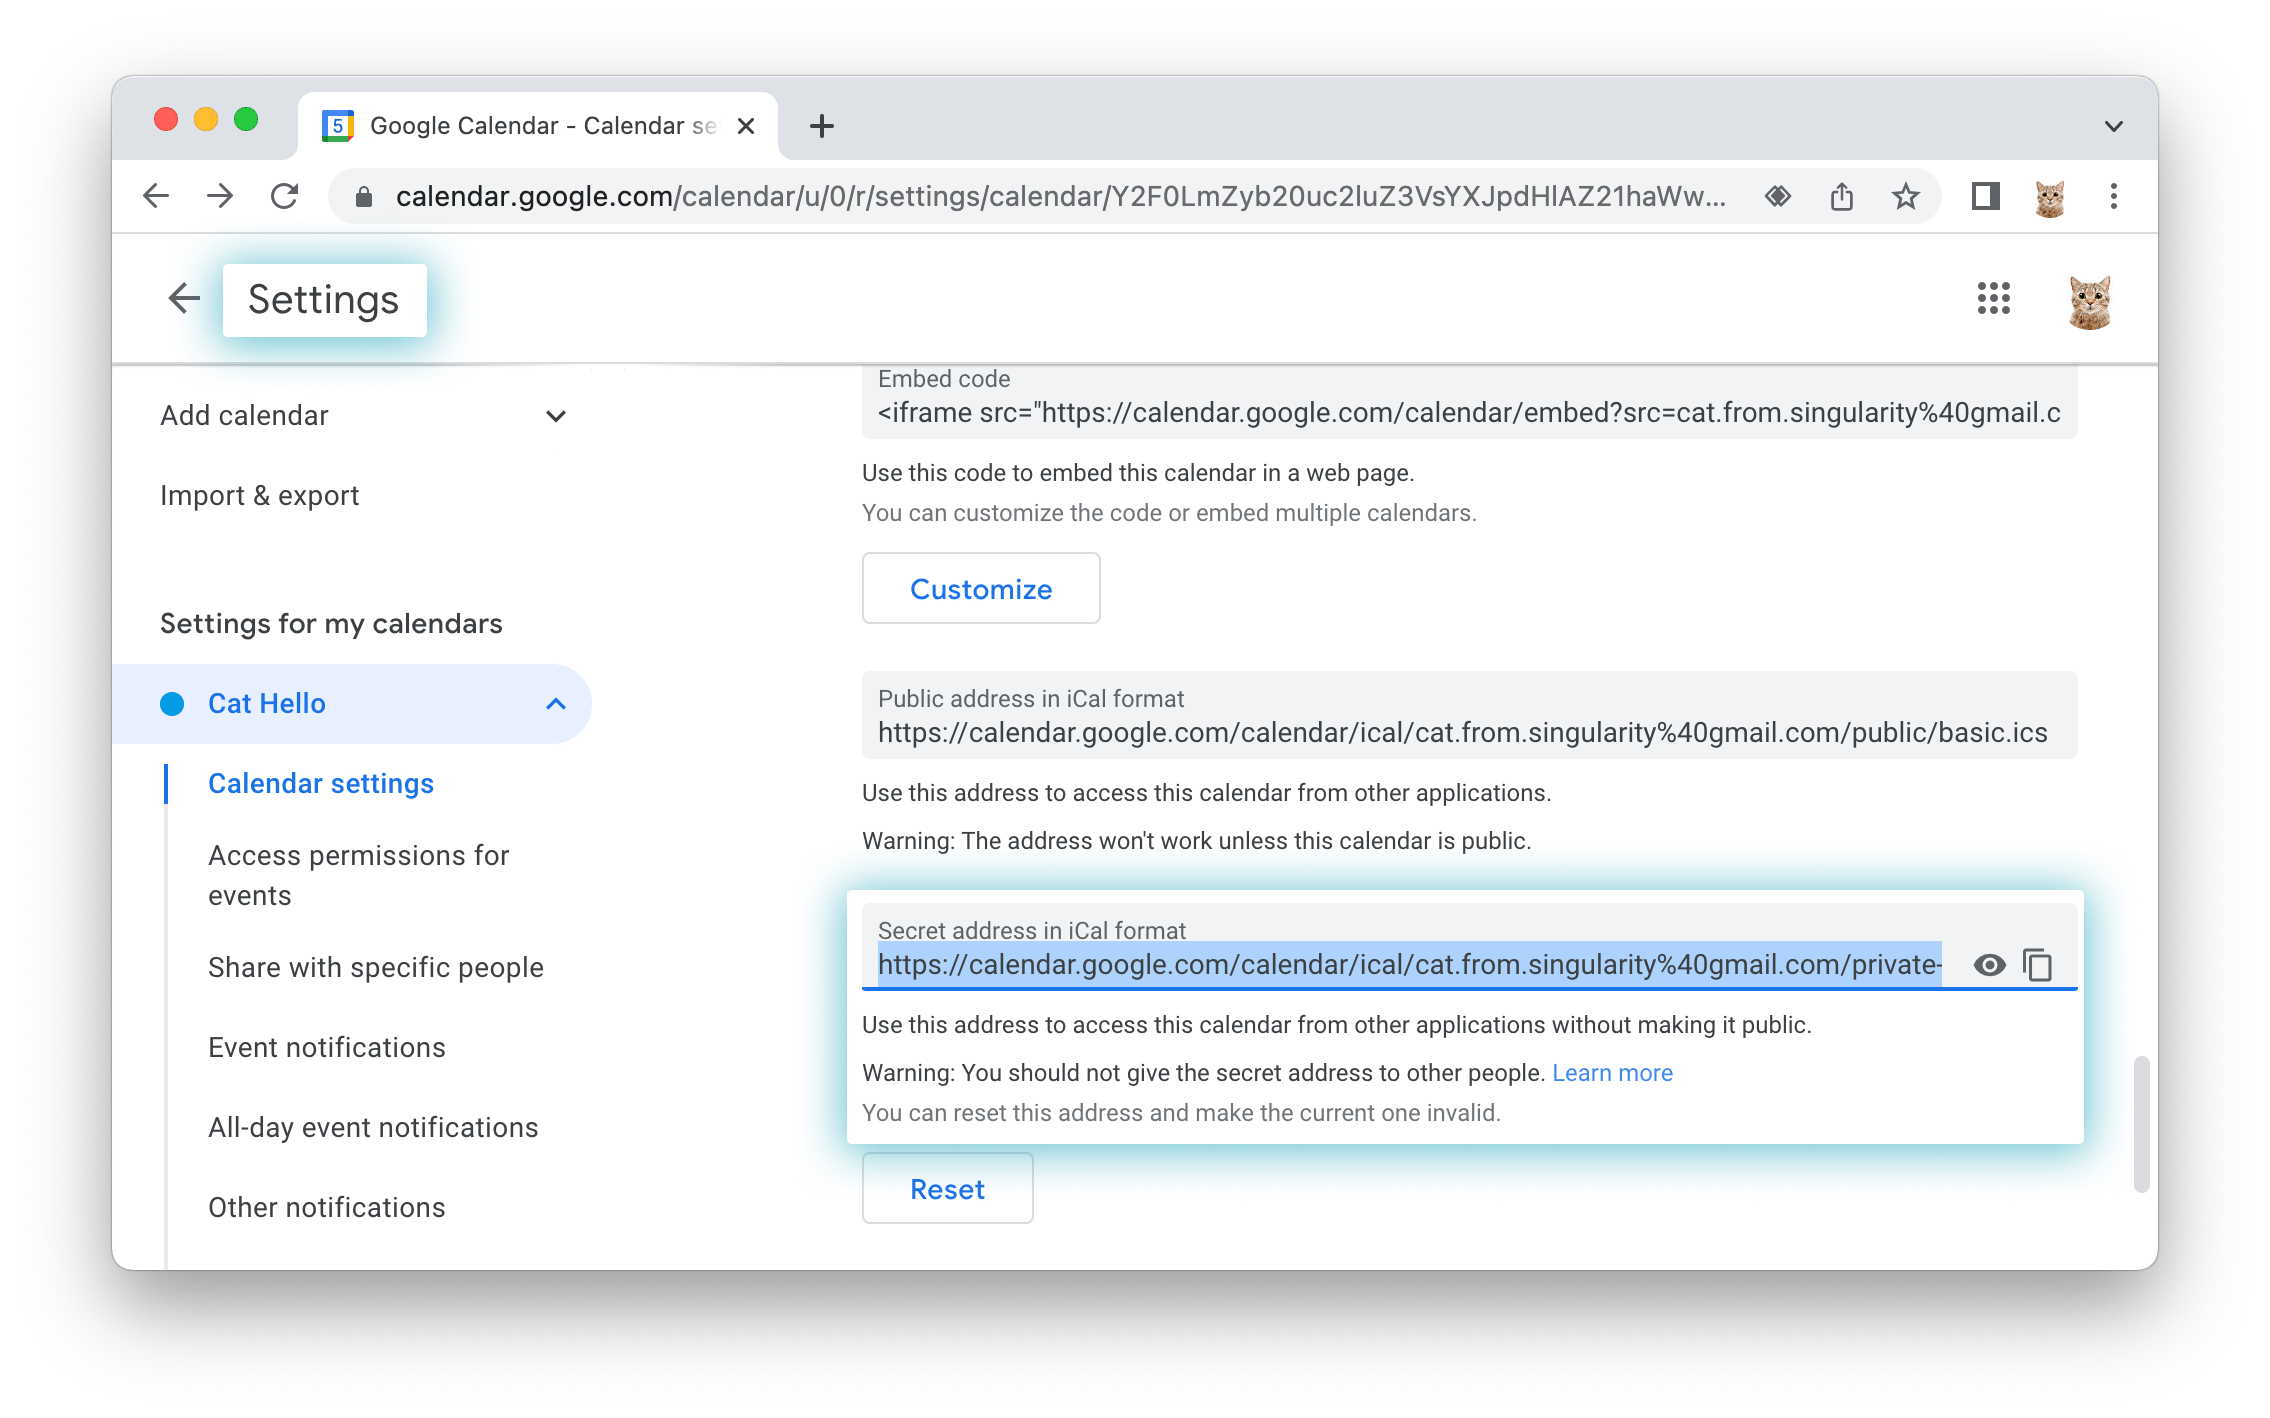The image size is (2270, 1418).
Task: Show the secret iCal address with eye icon
Action: [1989, 965]
